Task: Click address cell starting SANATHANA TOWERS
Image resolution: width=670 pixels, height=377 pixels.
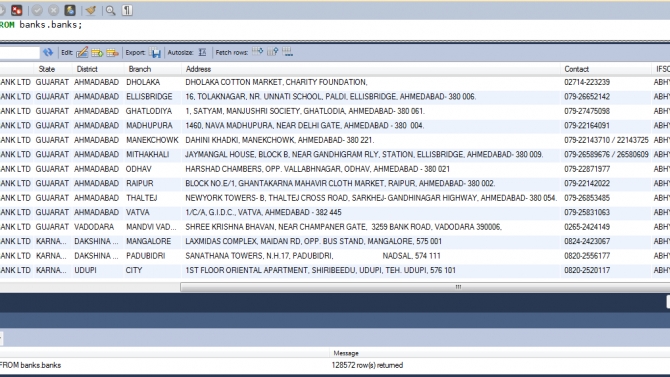Action: [x=371, y=256]
